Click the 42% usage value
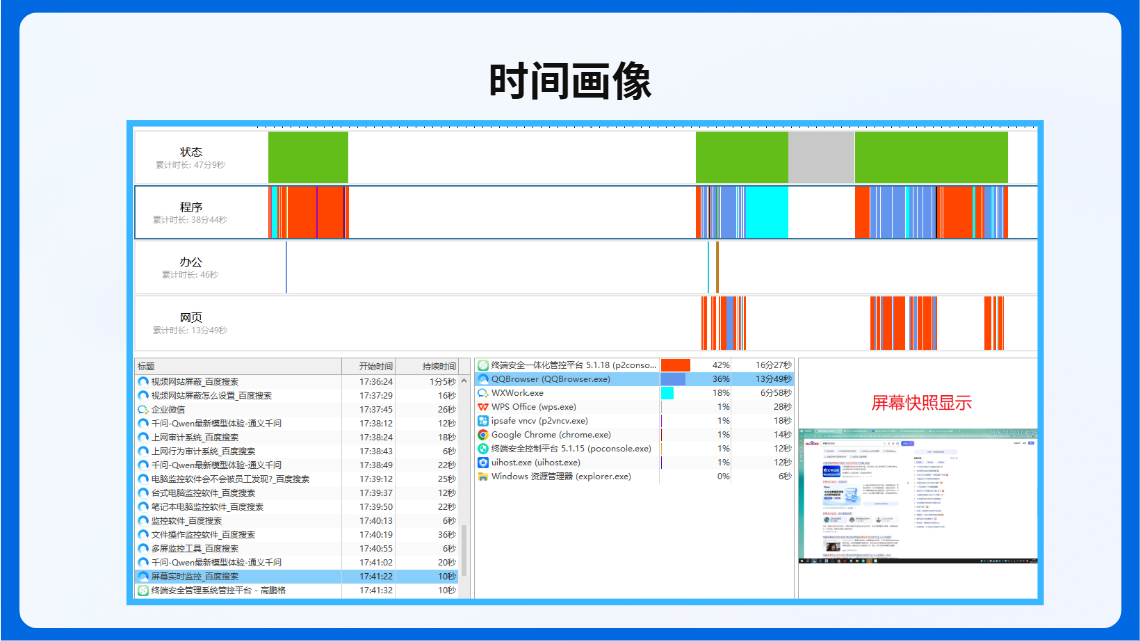The image size is (1140, 641). coord(720,365)
